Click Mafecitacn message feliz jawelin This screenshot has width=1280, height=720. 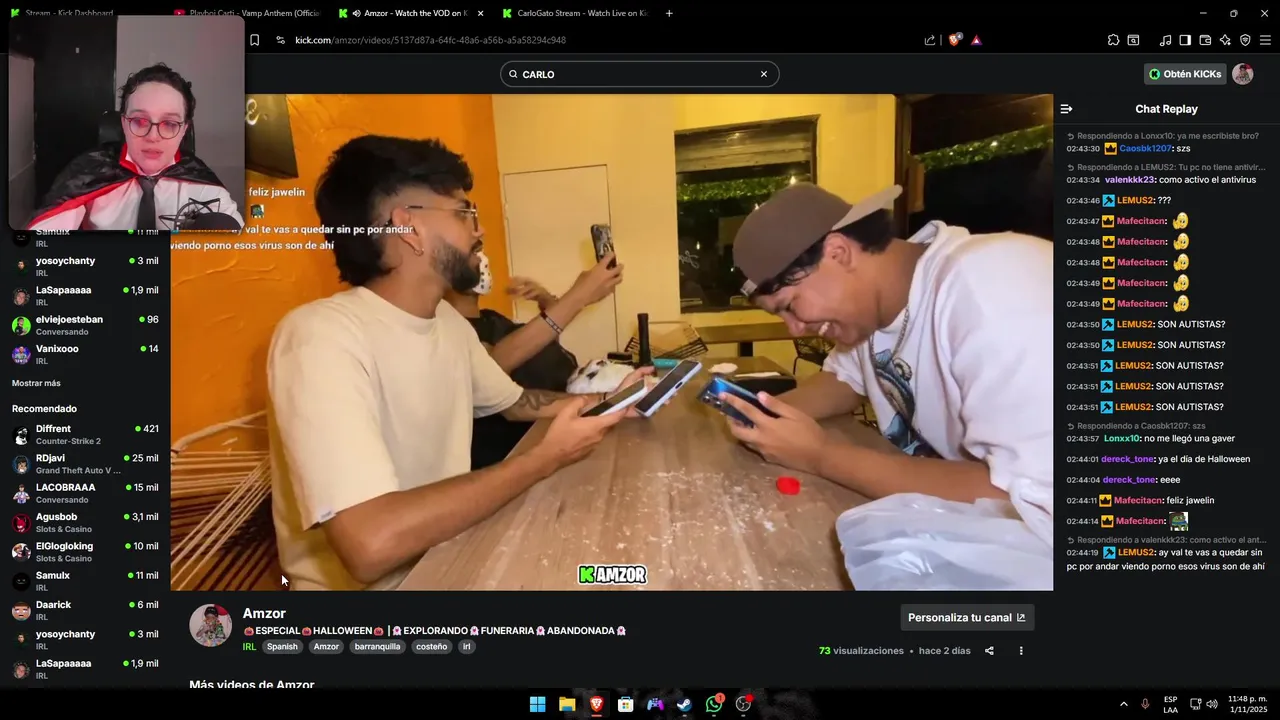(x=1140, y=500)
